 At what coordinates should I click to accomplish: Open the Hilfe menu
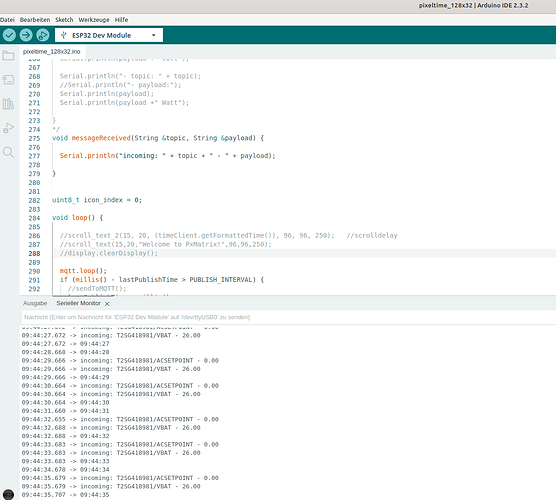pos(121,20)
